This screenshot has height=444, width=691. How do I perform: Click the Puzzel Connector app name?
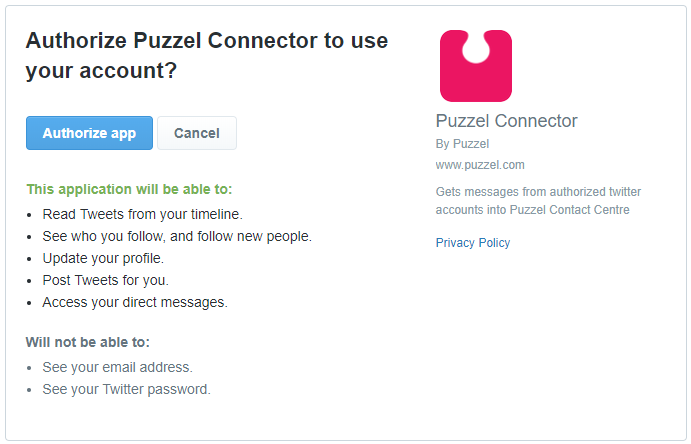[x=507, y=121]
